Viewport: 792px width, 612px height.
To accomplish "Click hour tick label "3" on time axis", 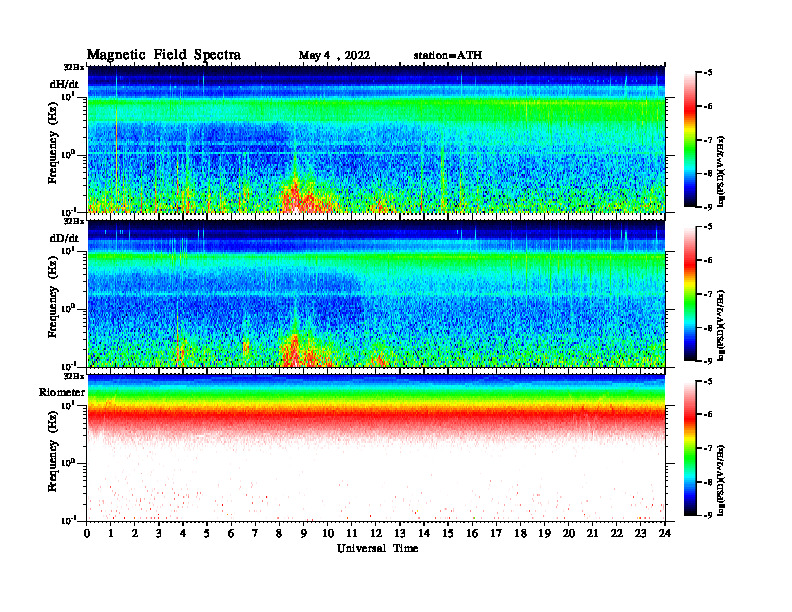I will pyautogui.click(x=159, y=533).
